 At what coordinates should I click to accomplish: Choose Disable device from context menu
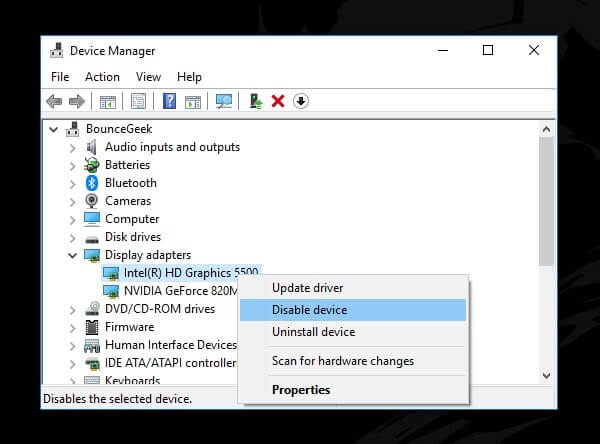pos(353,310)
